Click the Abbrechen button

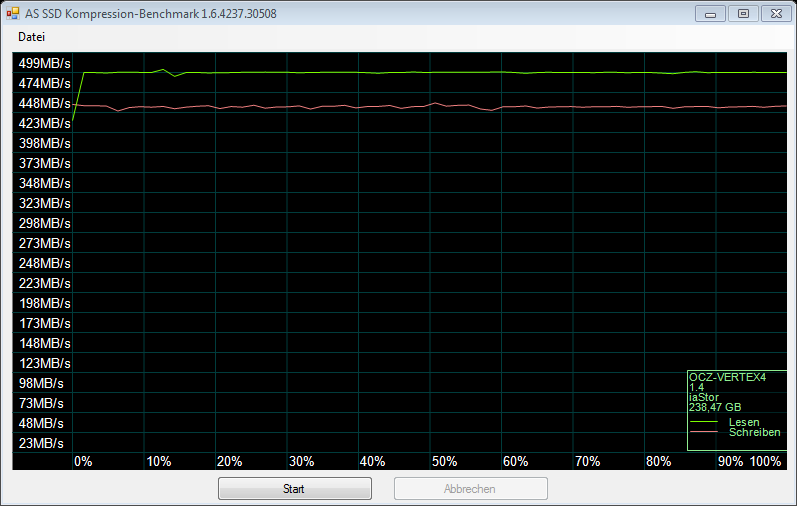point(471,489)
